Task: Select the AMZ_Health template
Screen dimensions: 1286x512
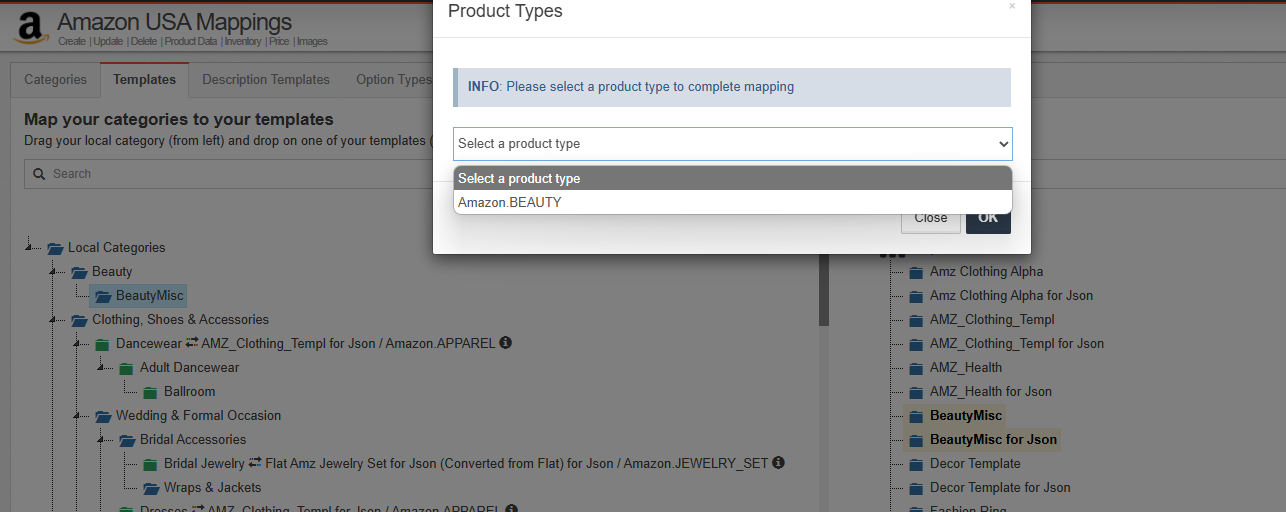Action: [966, 367]
